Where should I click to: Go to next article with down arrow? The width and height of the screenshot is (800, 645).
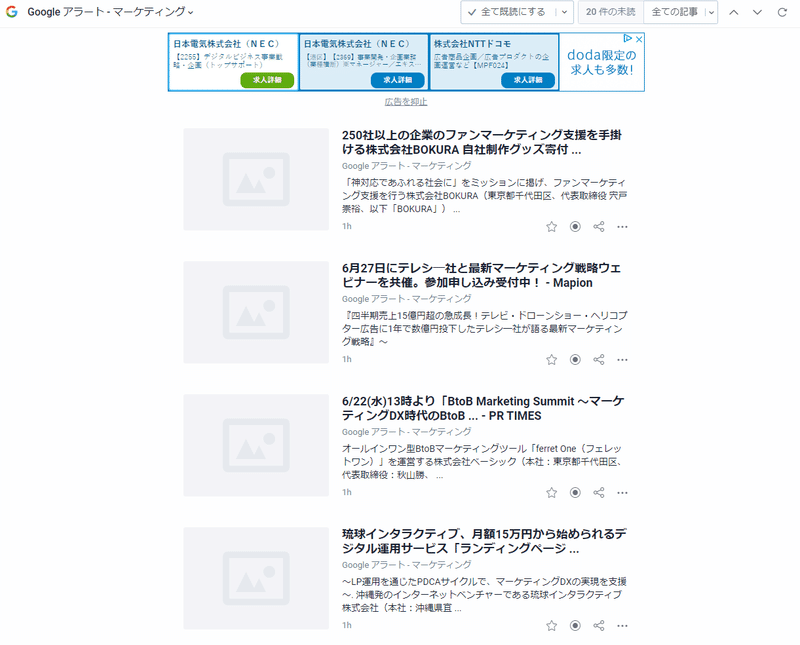[757, 12]
